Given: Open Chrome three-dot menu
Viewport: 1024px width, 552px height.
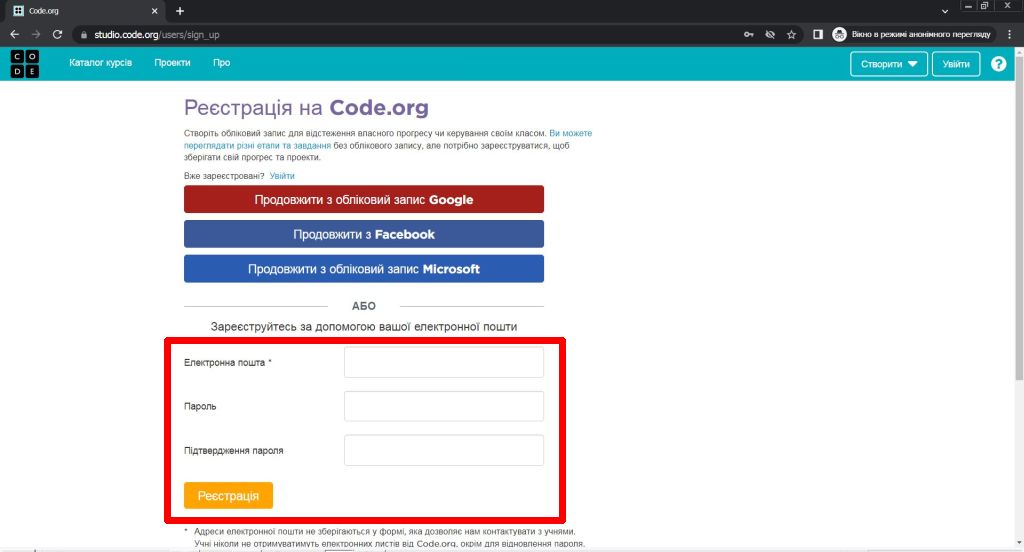Looking at the screenshot, I should tap(1010, 35).
